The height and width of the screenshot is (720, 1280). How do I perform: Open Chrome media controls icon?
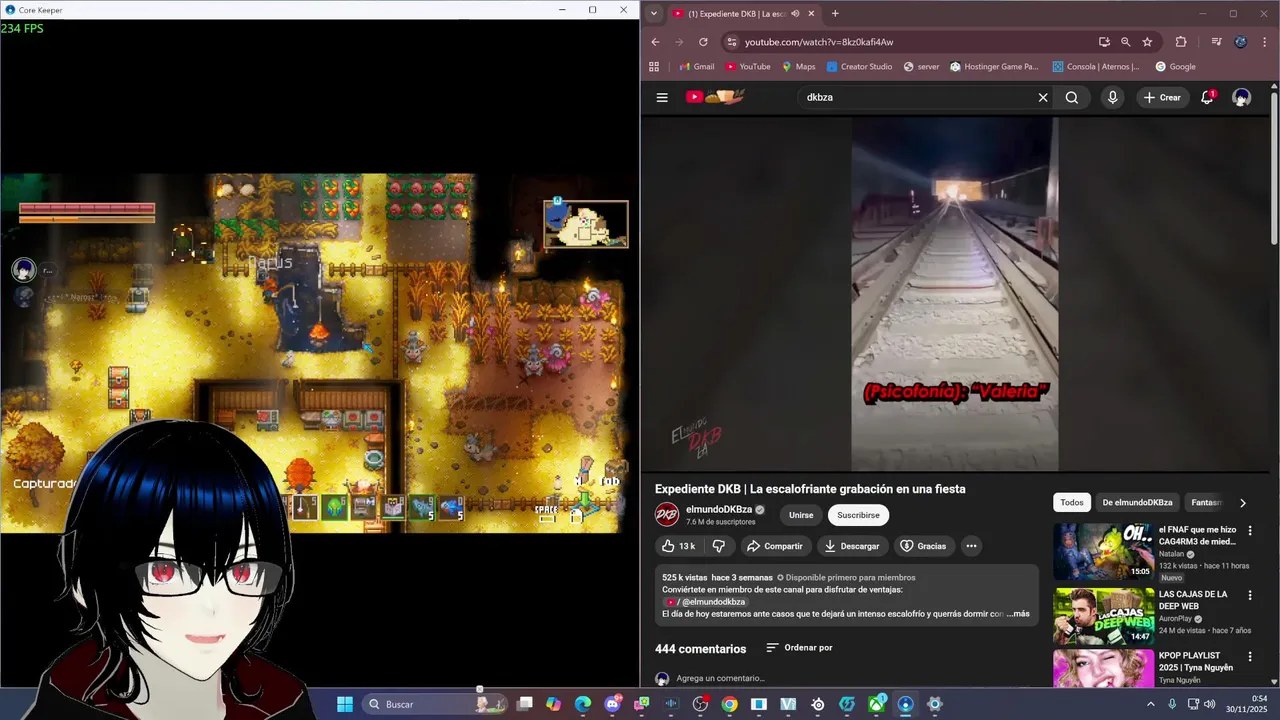pyautogui.click(x=1216, y=42)
